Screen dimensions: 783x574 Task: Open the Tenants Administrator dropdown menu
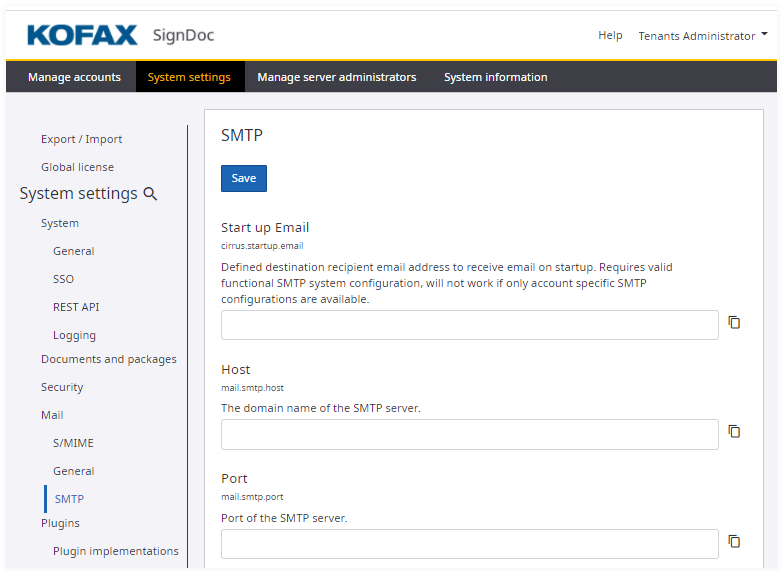[x=703, y=36]
